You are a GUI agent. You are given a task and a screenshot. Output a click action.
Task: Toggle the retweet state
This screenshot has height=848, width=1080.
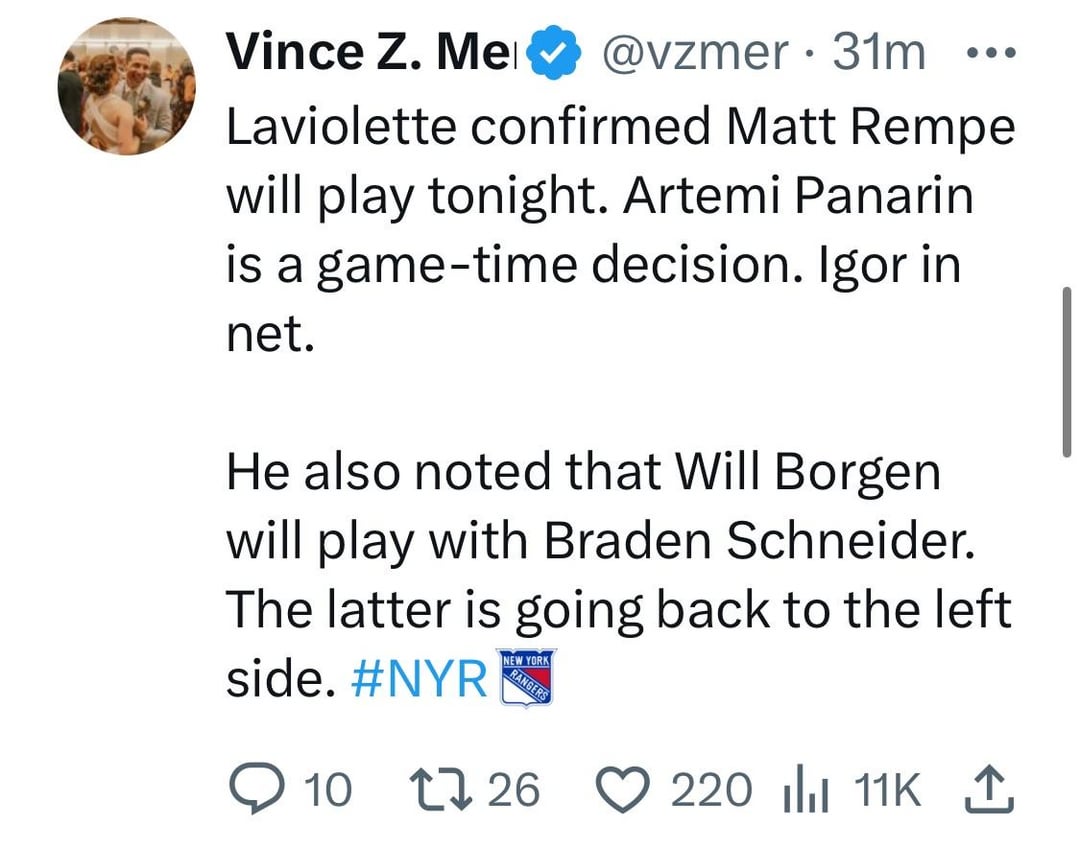click(442, 789)
